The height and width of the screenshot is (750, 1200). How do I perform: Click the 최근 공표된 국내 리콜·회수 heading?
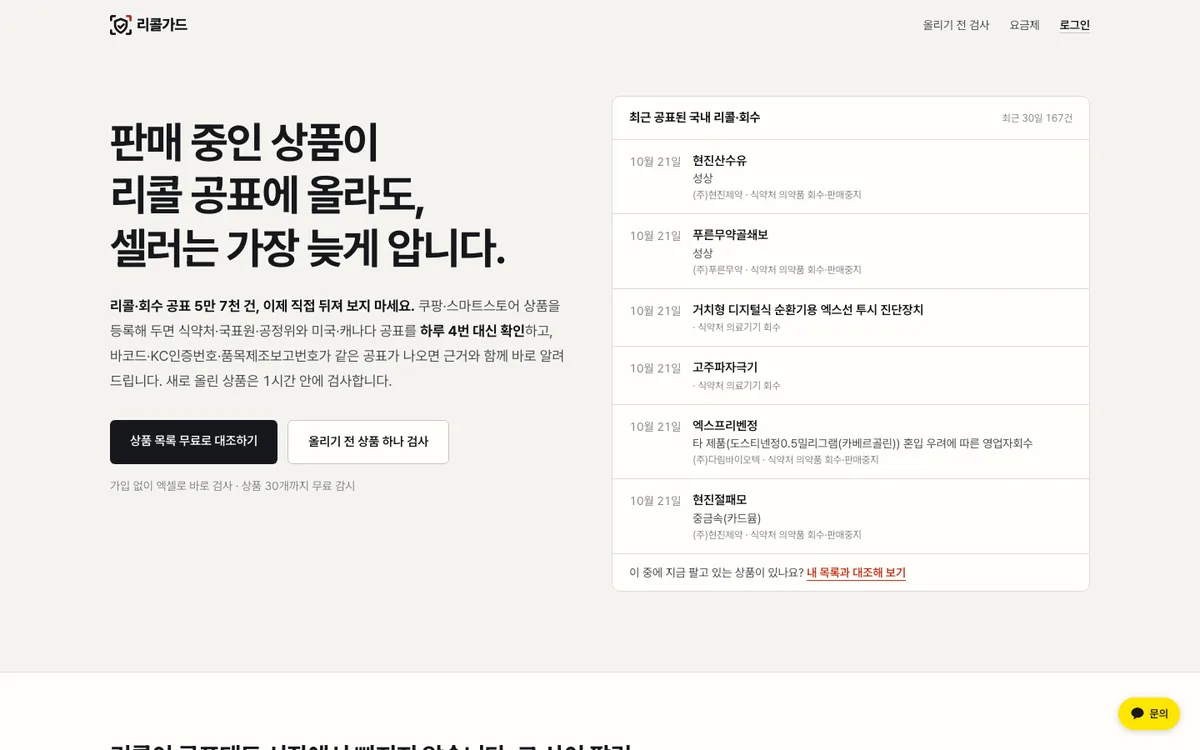pos(694,118)
